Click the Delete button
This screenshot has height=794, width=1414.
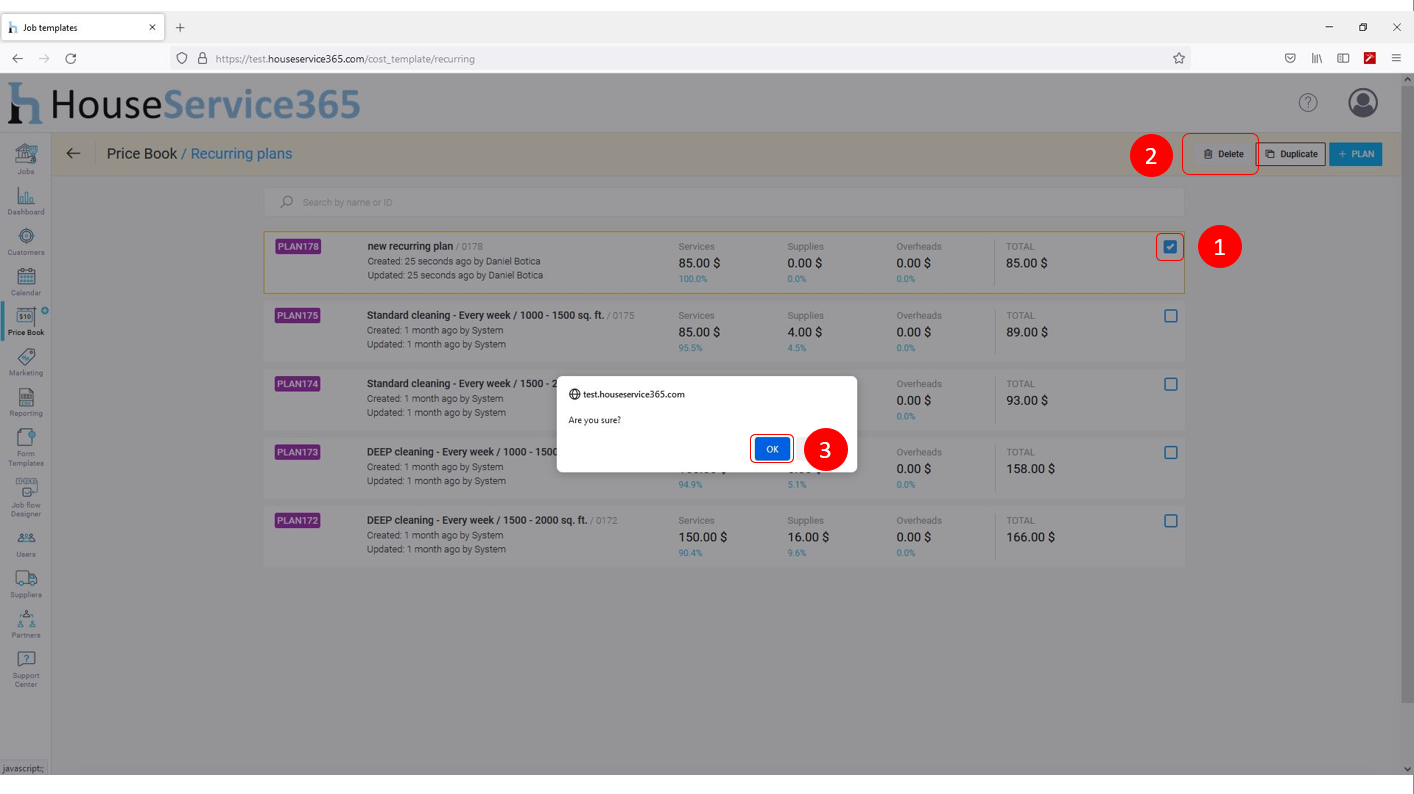(x=1222, y=154)
